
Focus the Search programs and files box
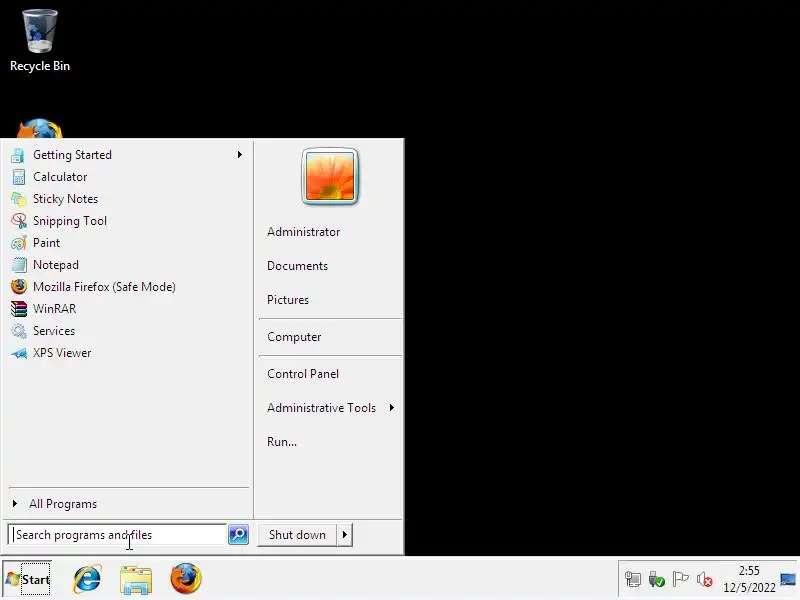[x=118, y=535]
